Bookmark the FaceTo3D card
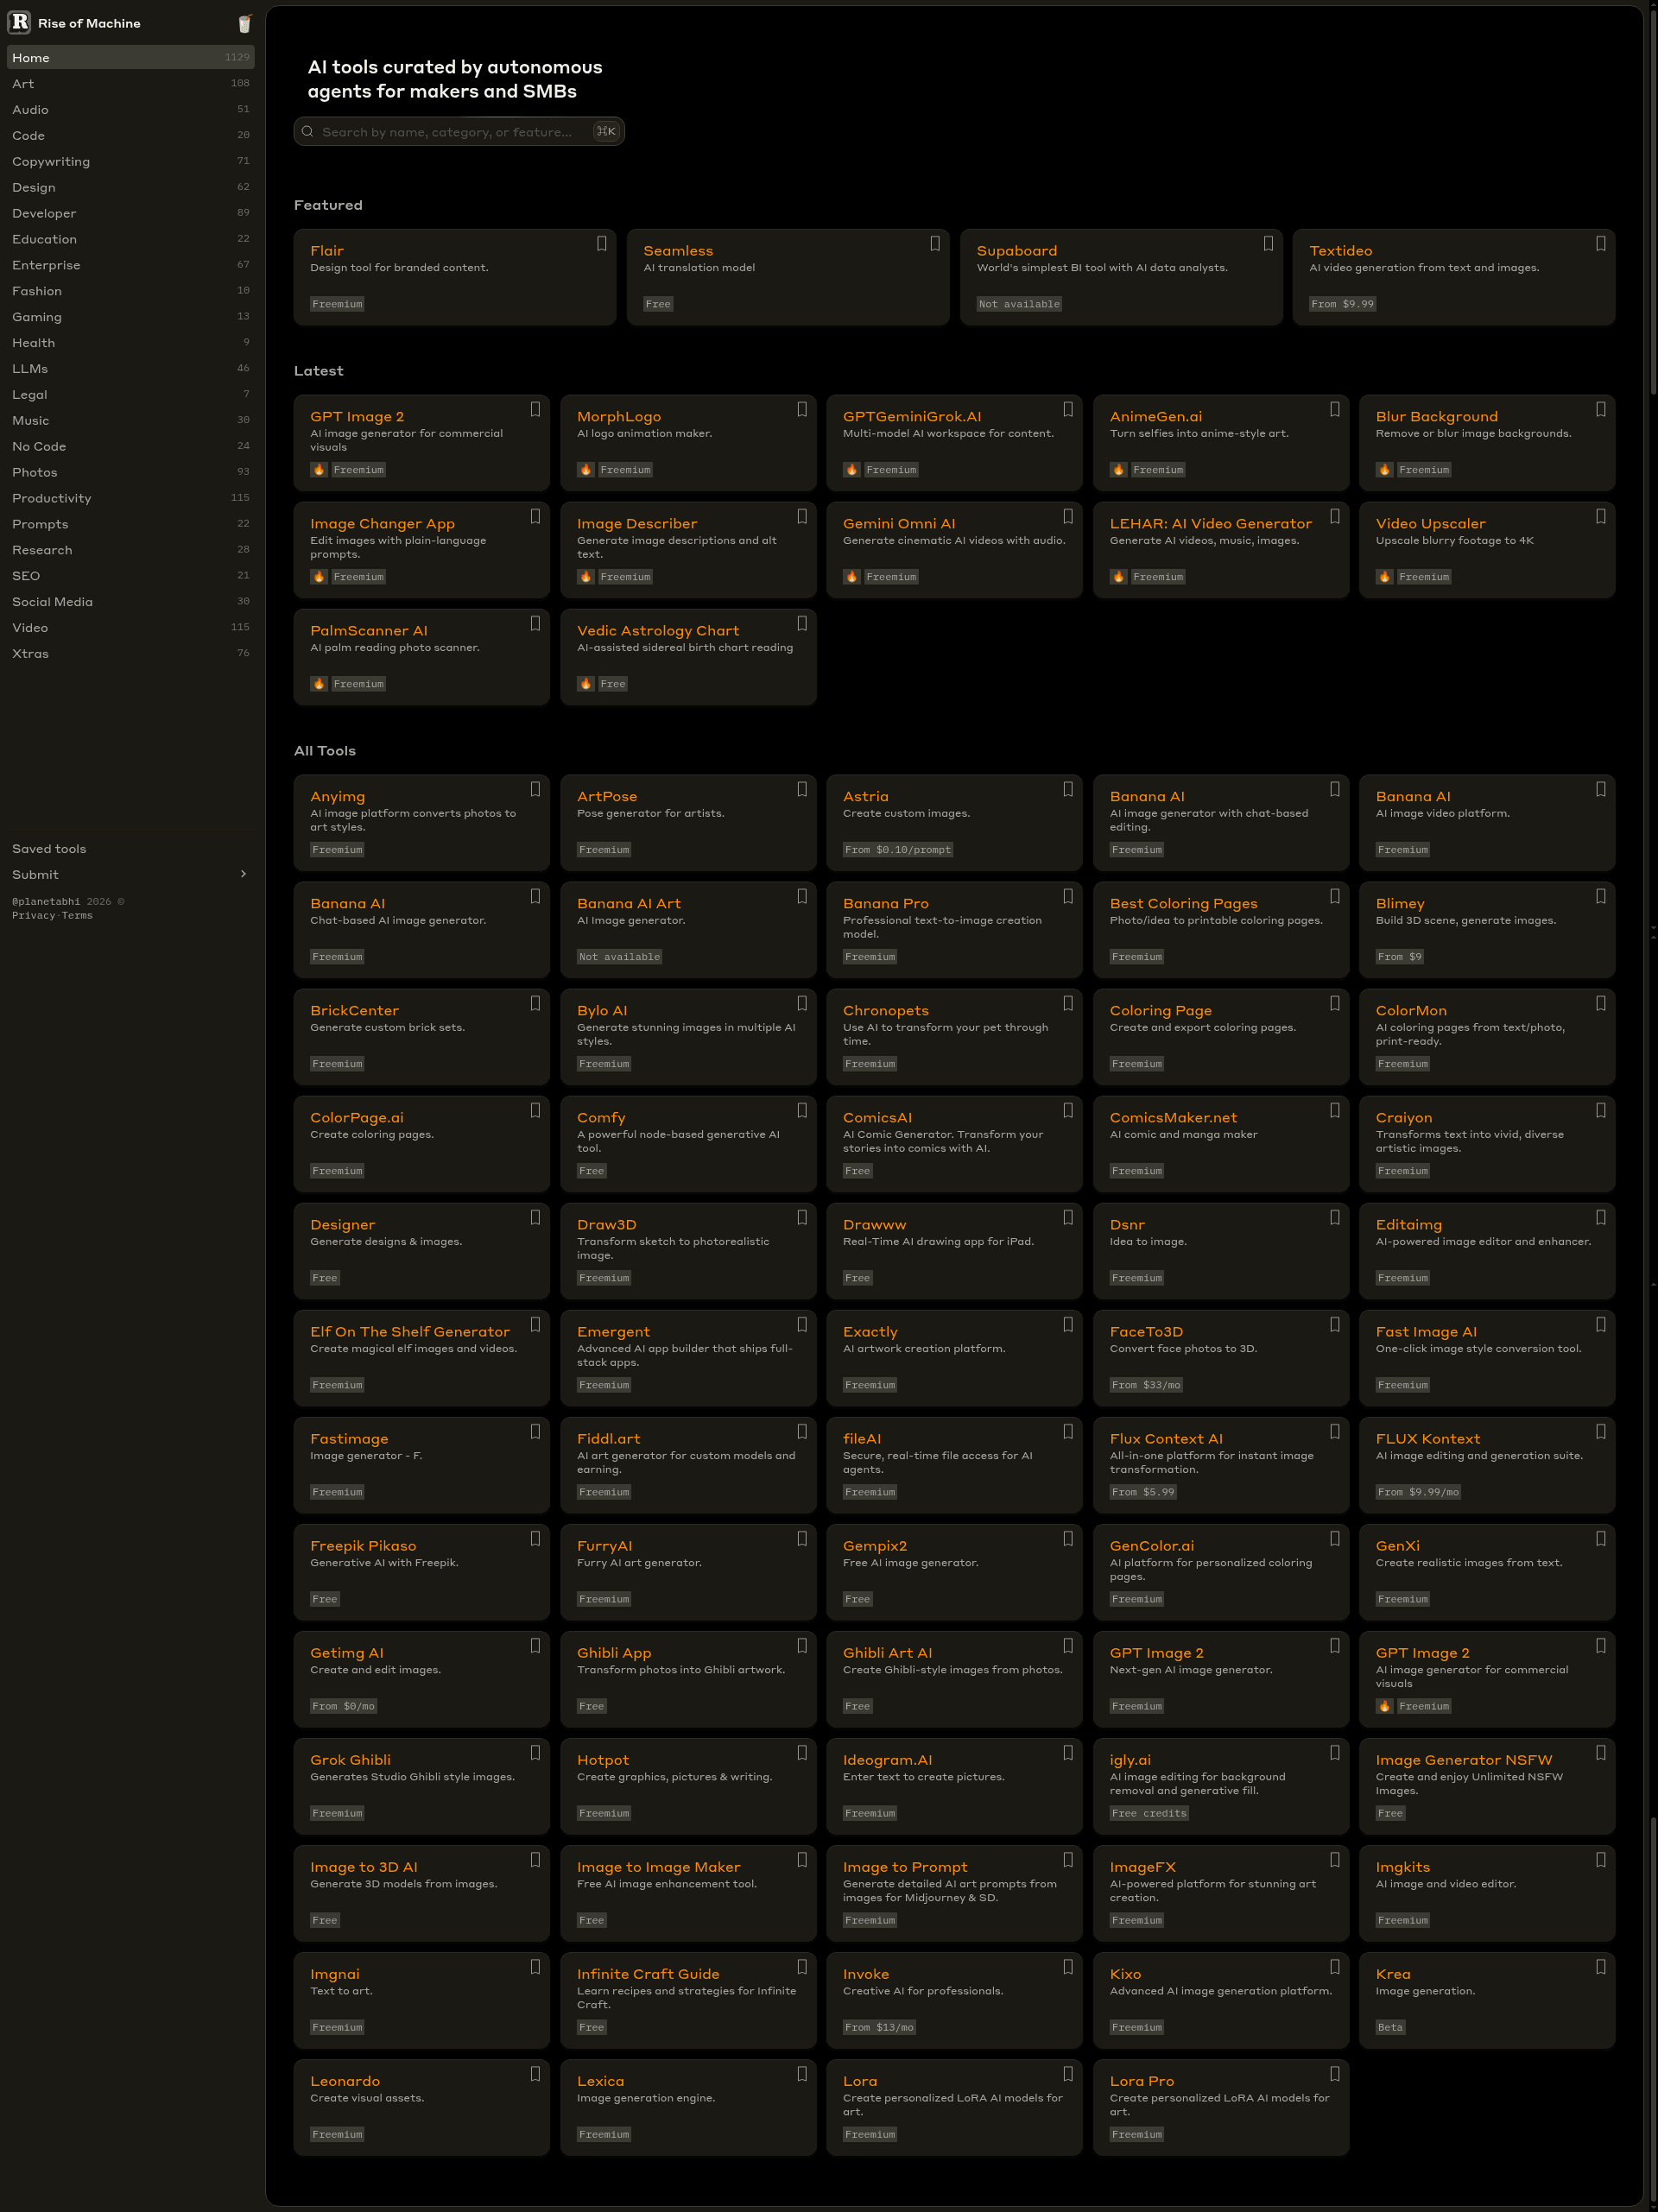 (1335, 1324)
